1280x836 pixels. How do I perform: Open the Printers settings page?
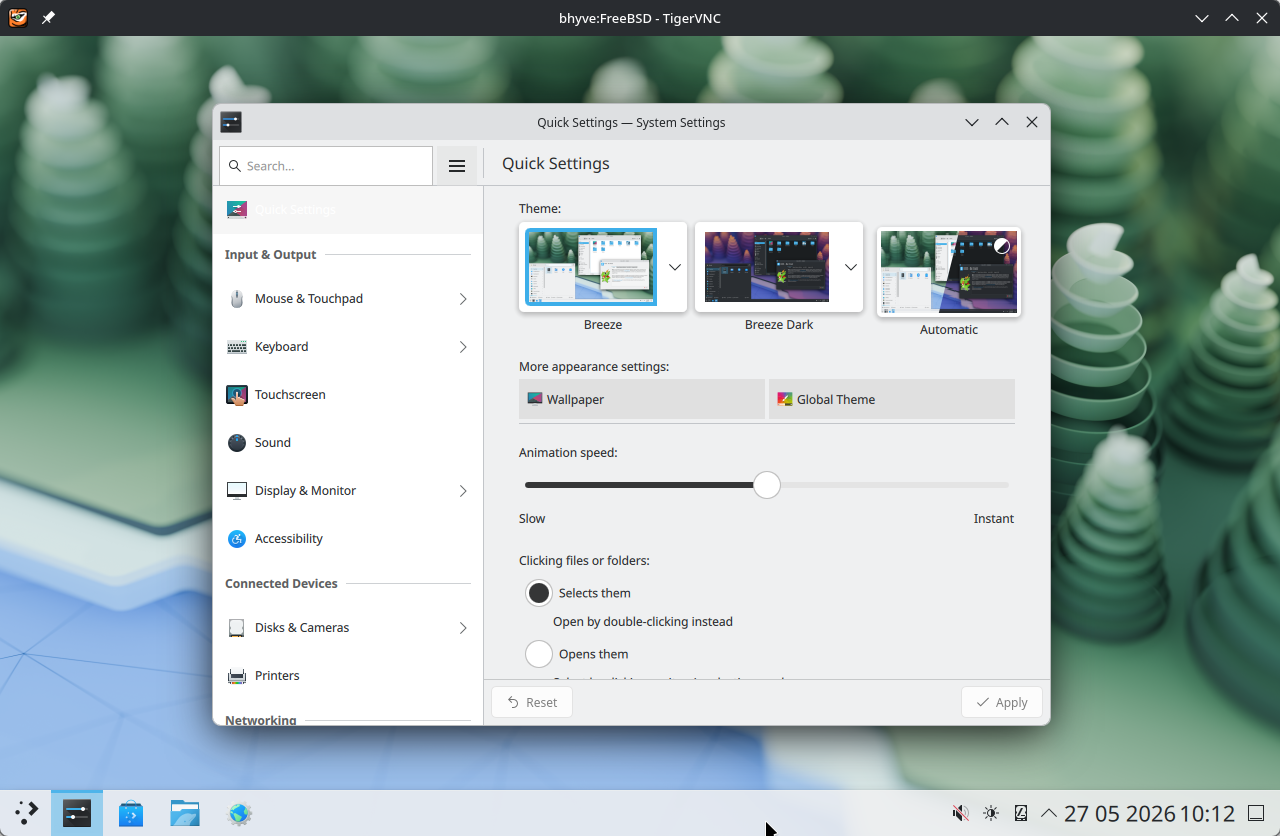(348, 676)
